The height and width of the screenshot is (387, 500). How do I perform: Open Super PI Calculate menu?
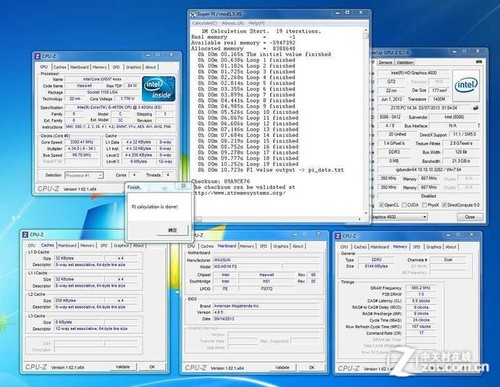point(204,23)
